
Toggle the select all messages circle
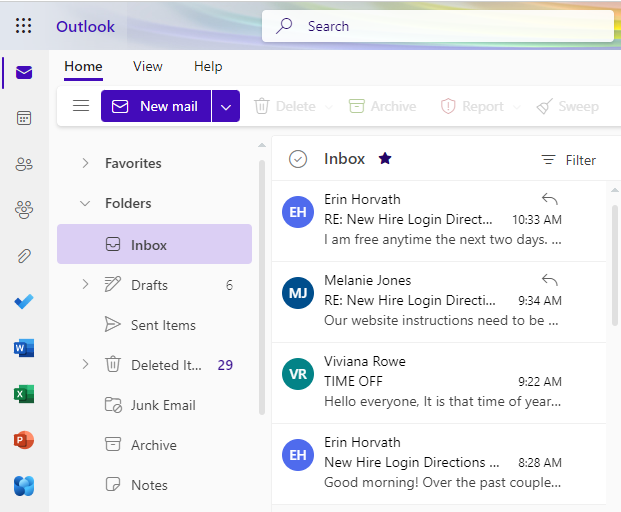pos(298,159)
